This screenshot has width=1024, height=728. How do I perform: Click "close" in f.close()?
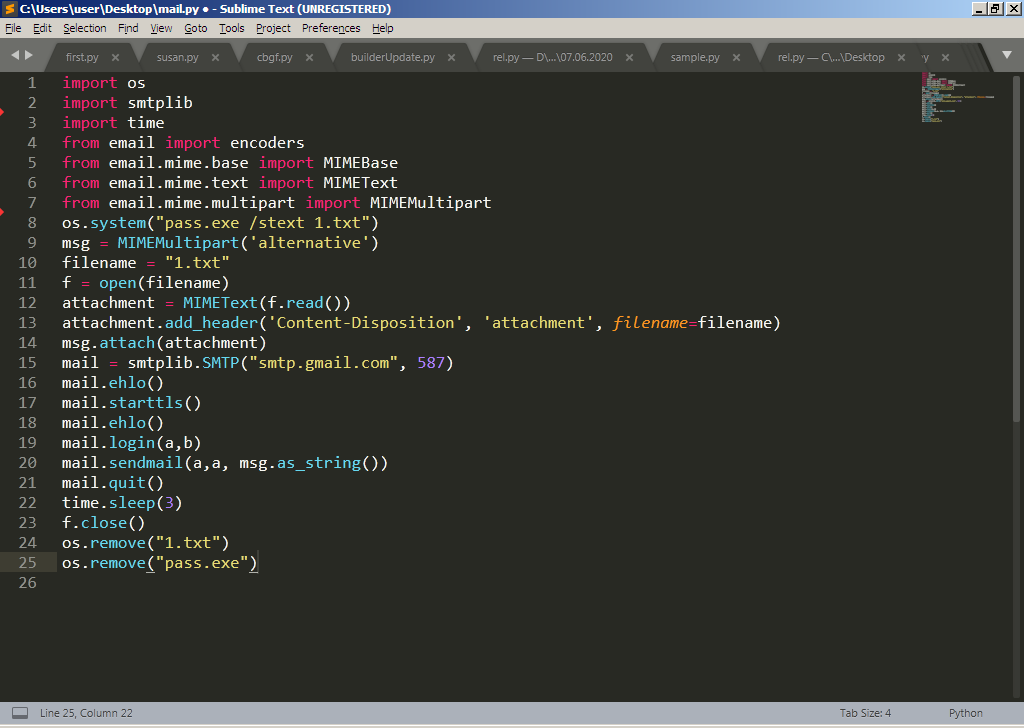(x=104, y=523)
